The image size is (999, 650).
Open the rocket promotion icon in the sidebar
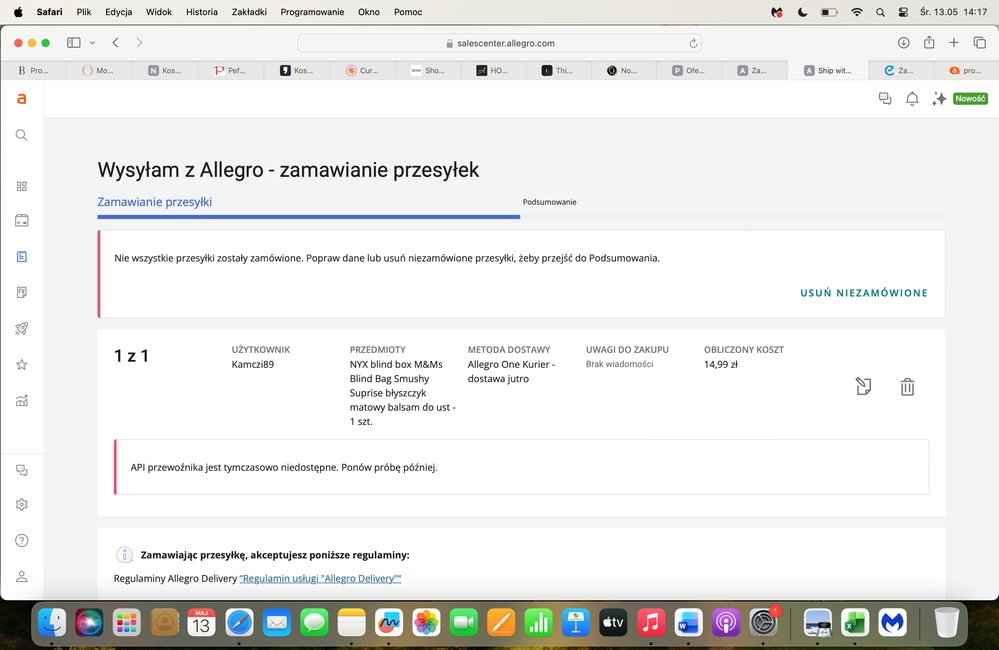pos(22,329)
